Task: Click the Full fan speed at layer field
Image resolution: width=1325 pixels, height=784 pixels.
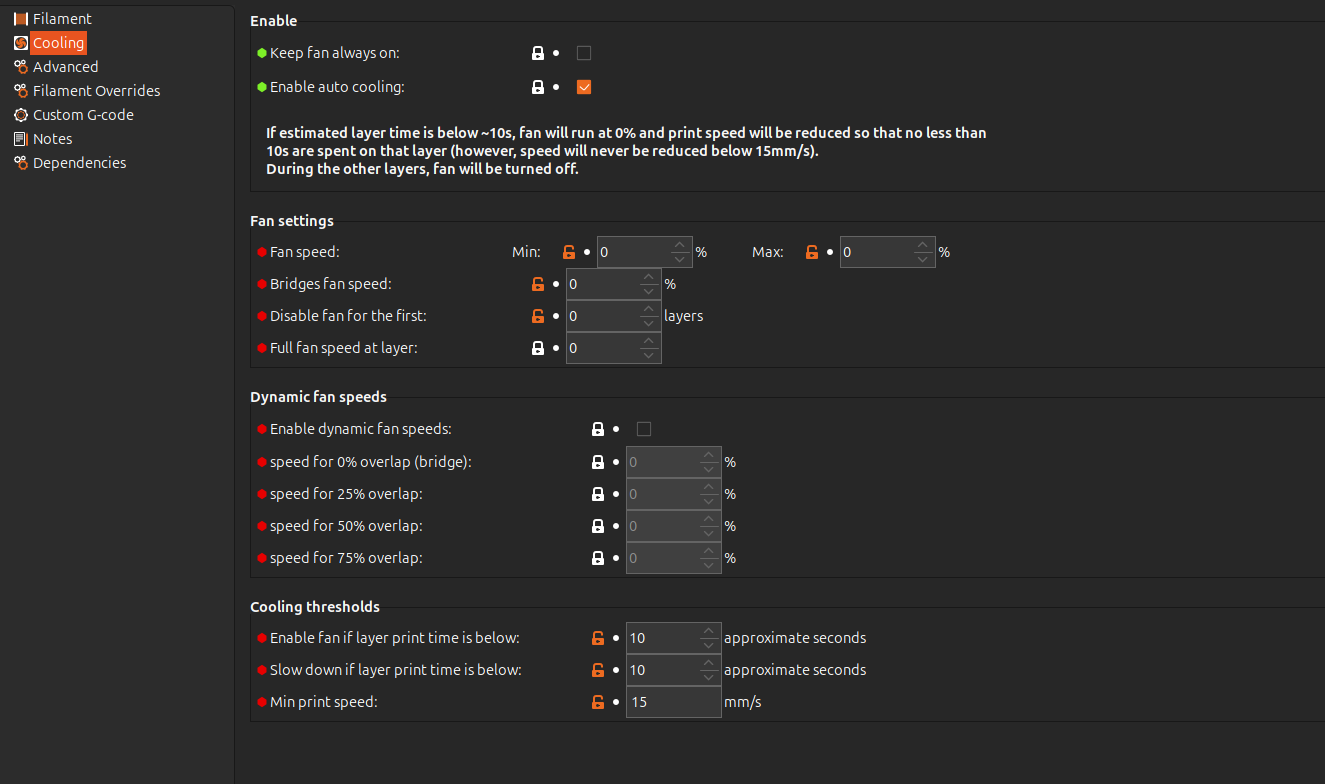Action: tap(602, 348)
